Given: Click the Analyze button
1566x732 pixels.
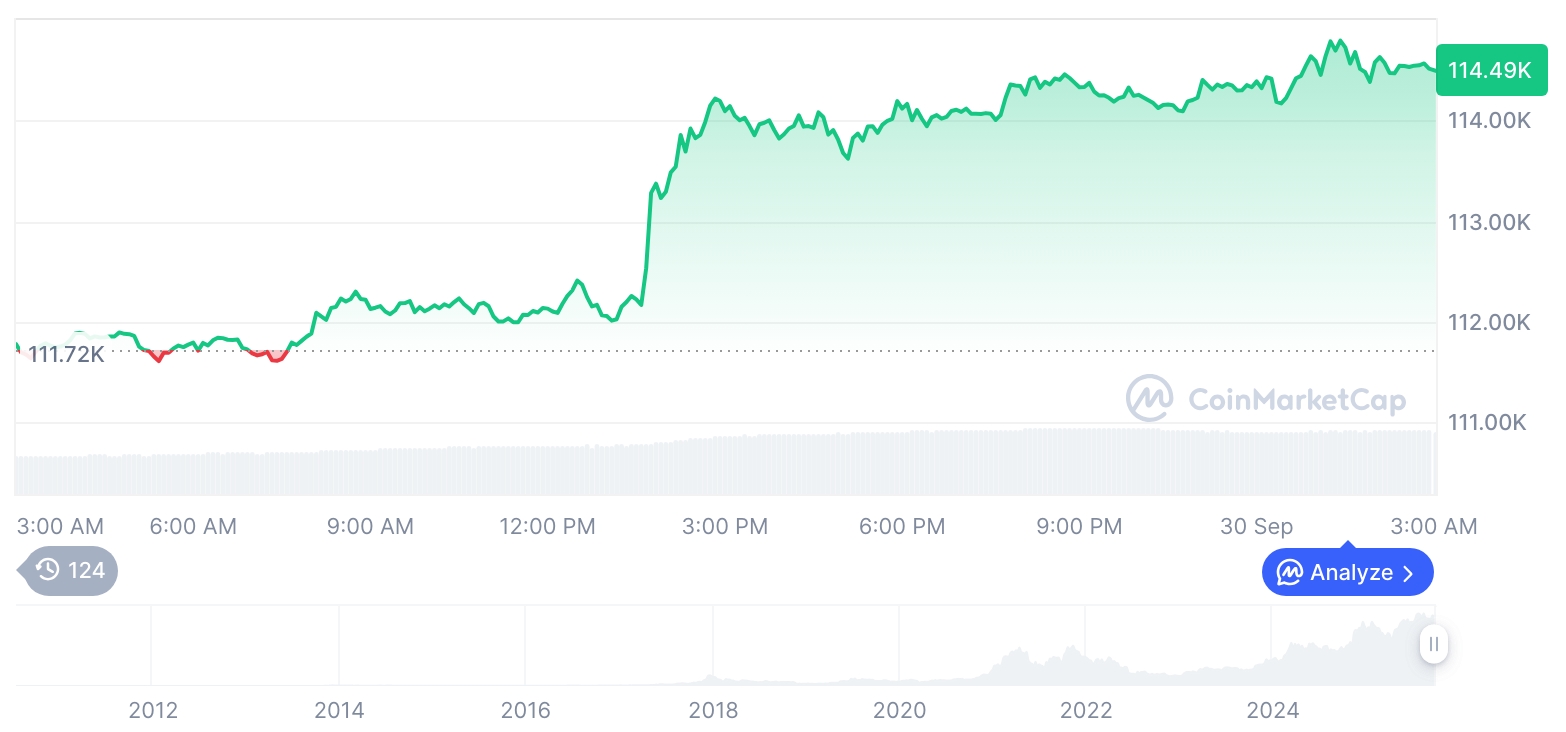Looking at the screenshot, I should coord(1347,572).
